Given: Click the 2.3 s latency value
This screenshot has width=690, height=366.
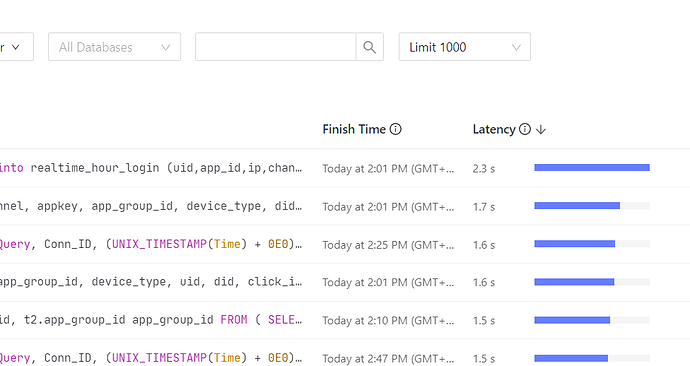Looking at the screenshot, I should [484, 168].
